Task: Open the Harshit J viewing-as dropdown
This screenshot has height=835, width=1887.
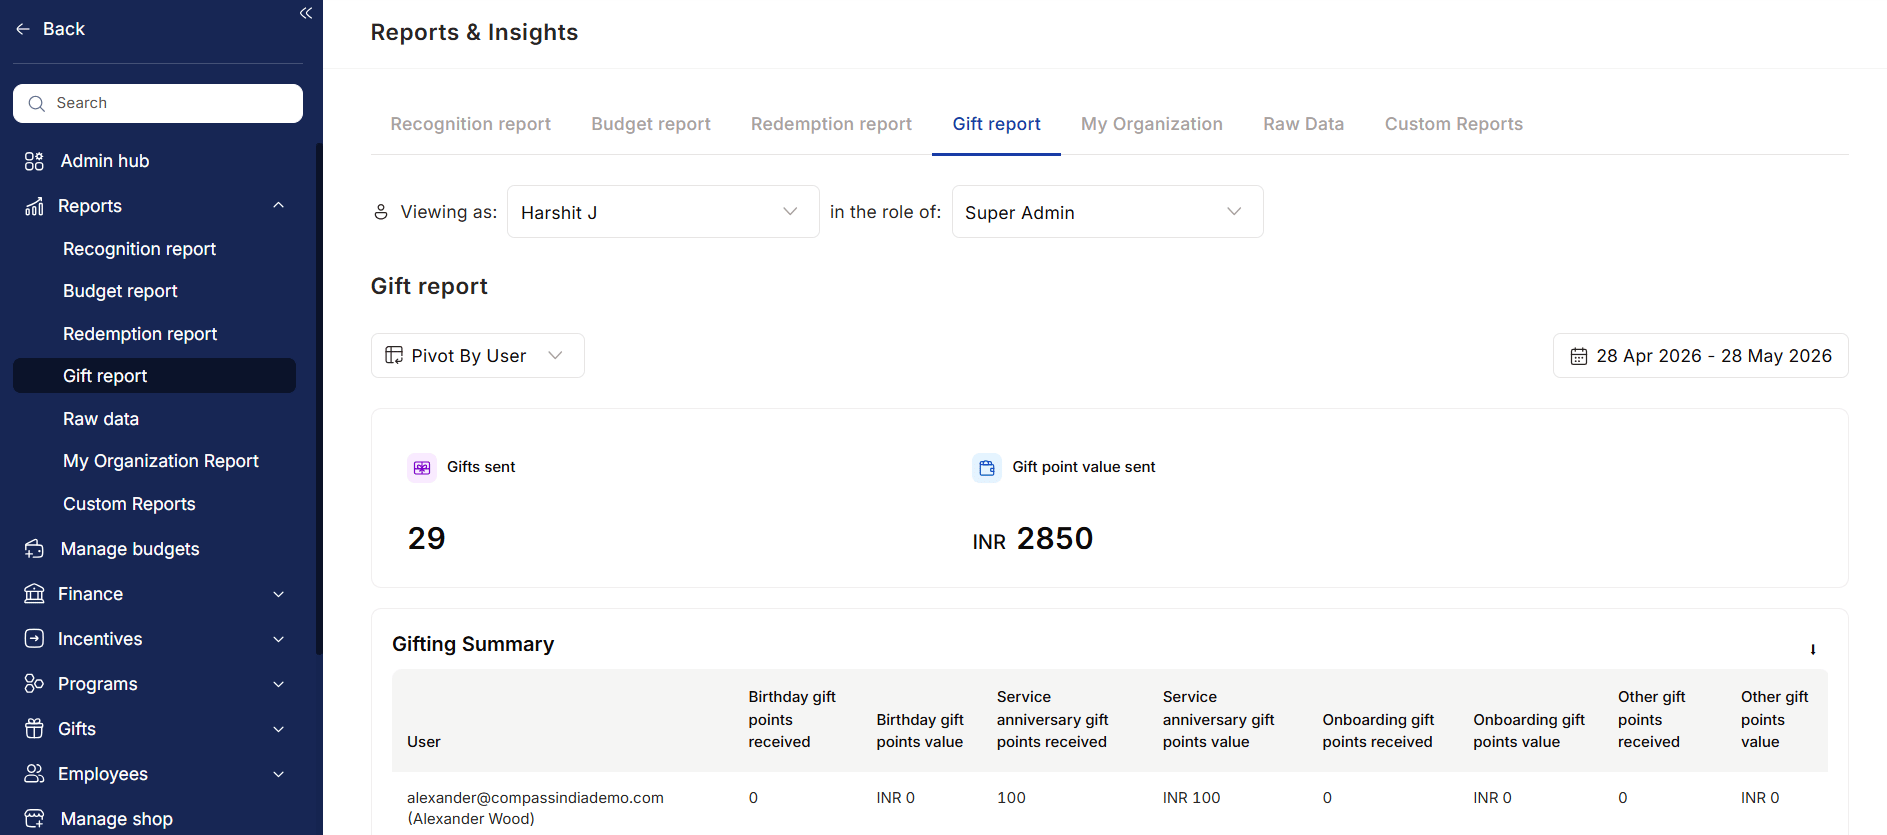Action: click(663, 212)
